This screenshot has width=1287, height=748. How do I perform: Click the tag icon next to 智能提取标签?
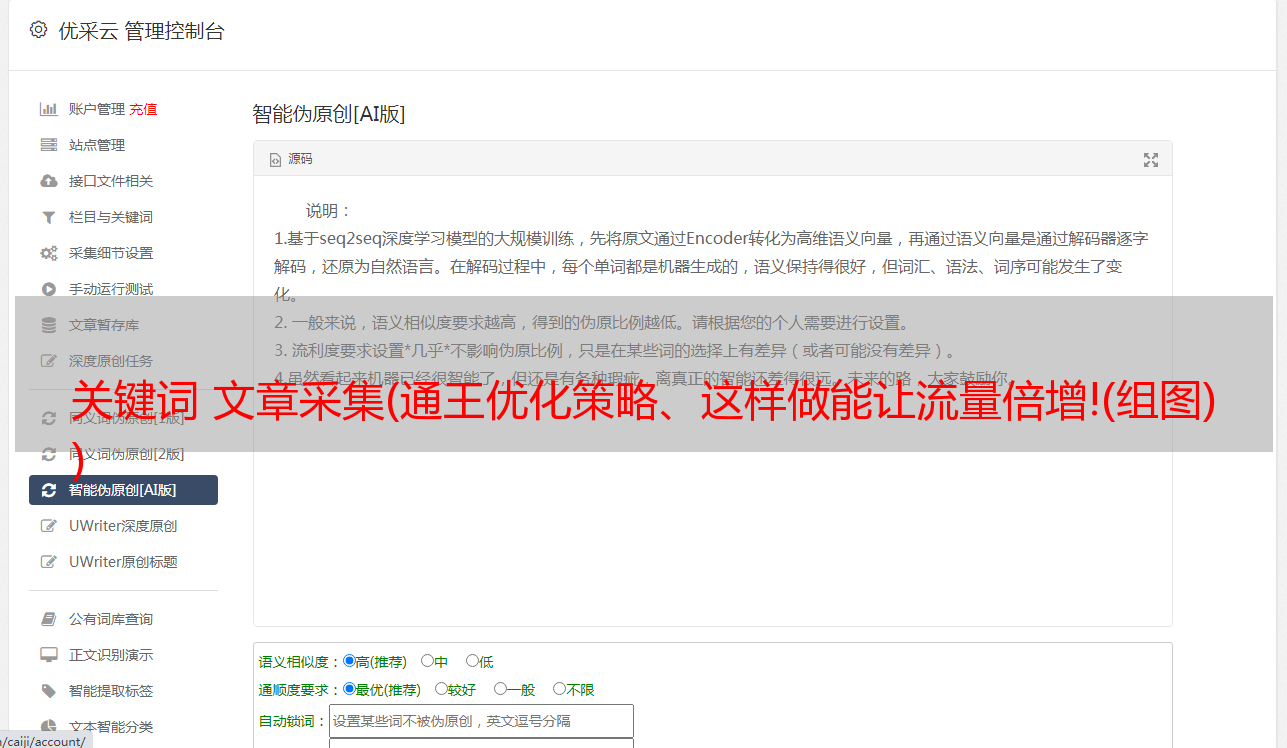pos(48,691)
